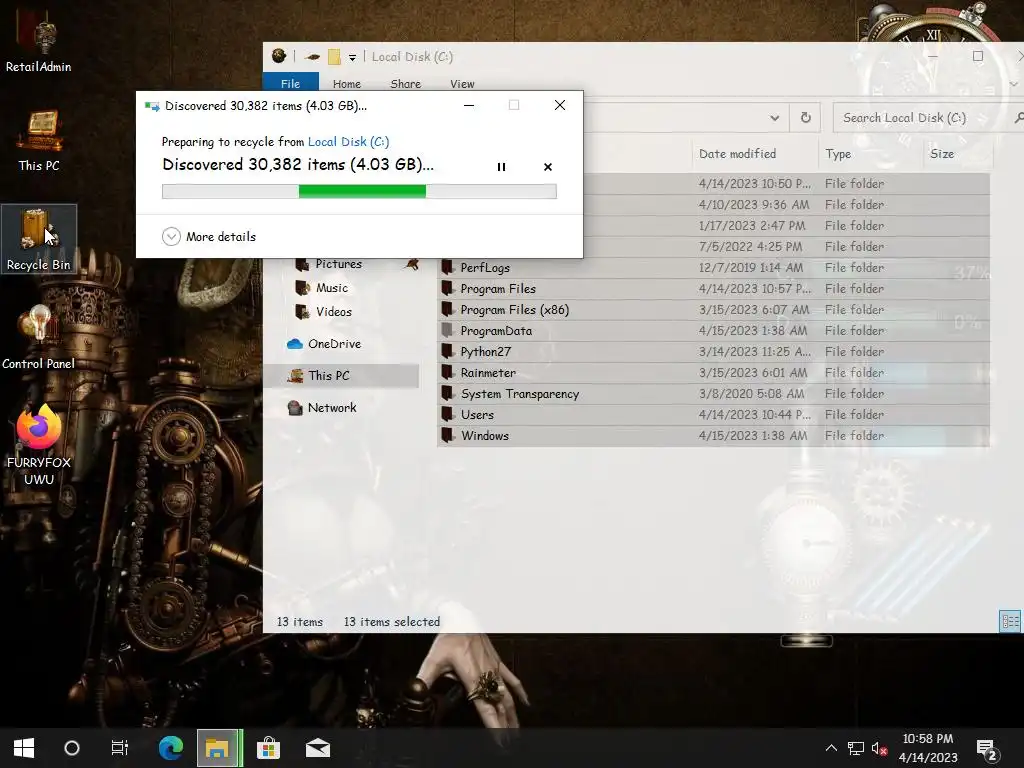Click File Explorer taskbar button

coord(218,748)
